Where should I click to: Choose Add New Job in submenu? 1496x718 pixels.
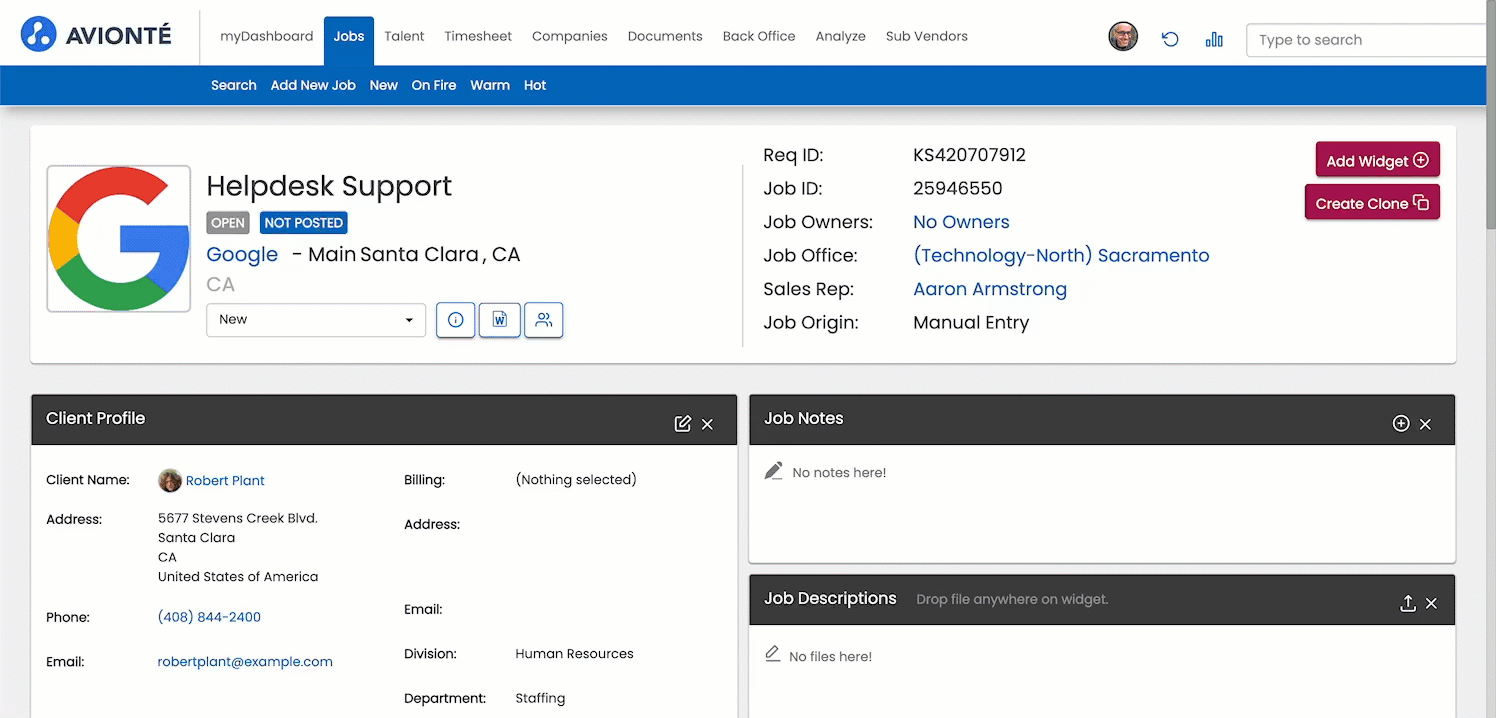(313, 85)
